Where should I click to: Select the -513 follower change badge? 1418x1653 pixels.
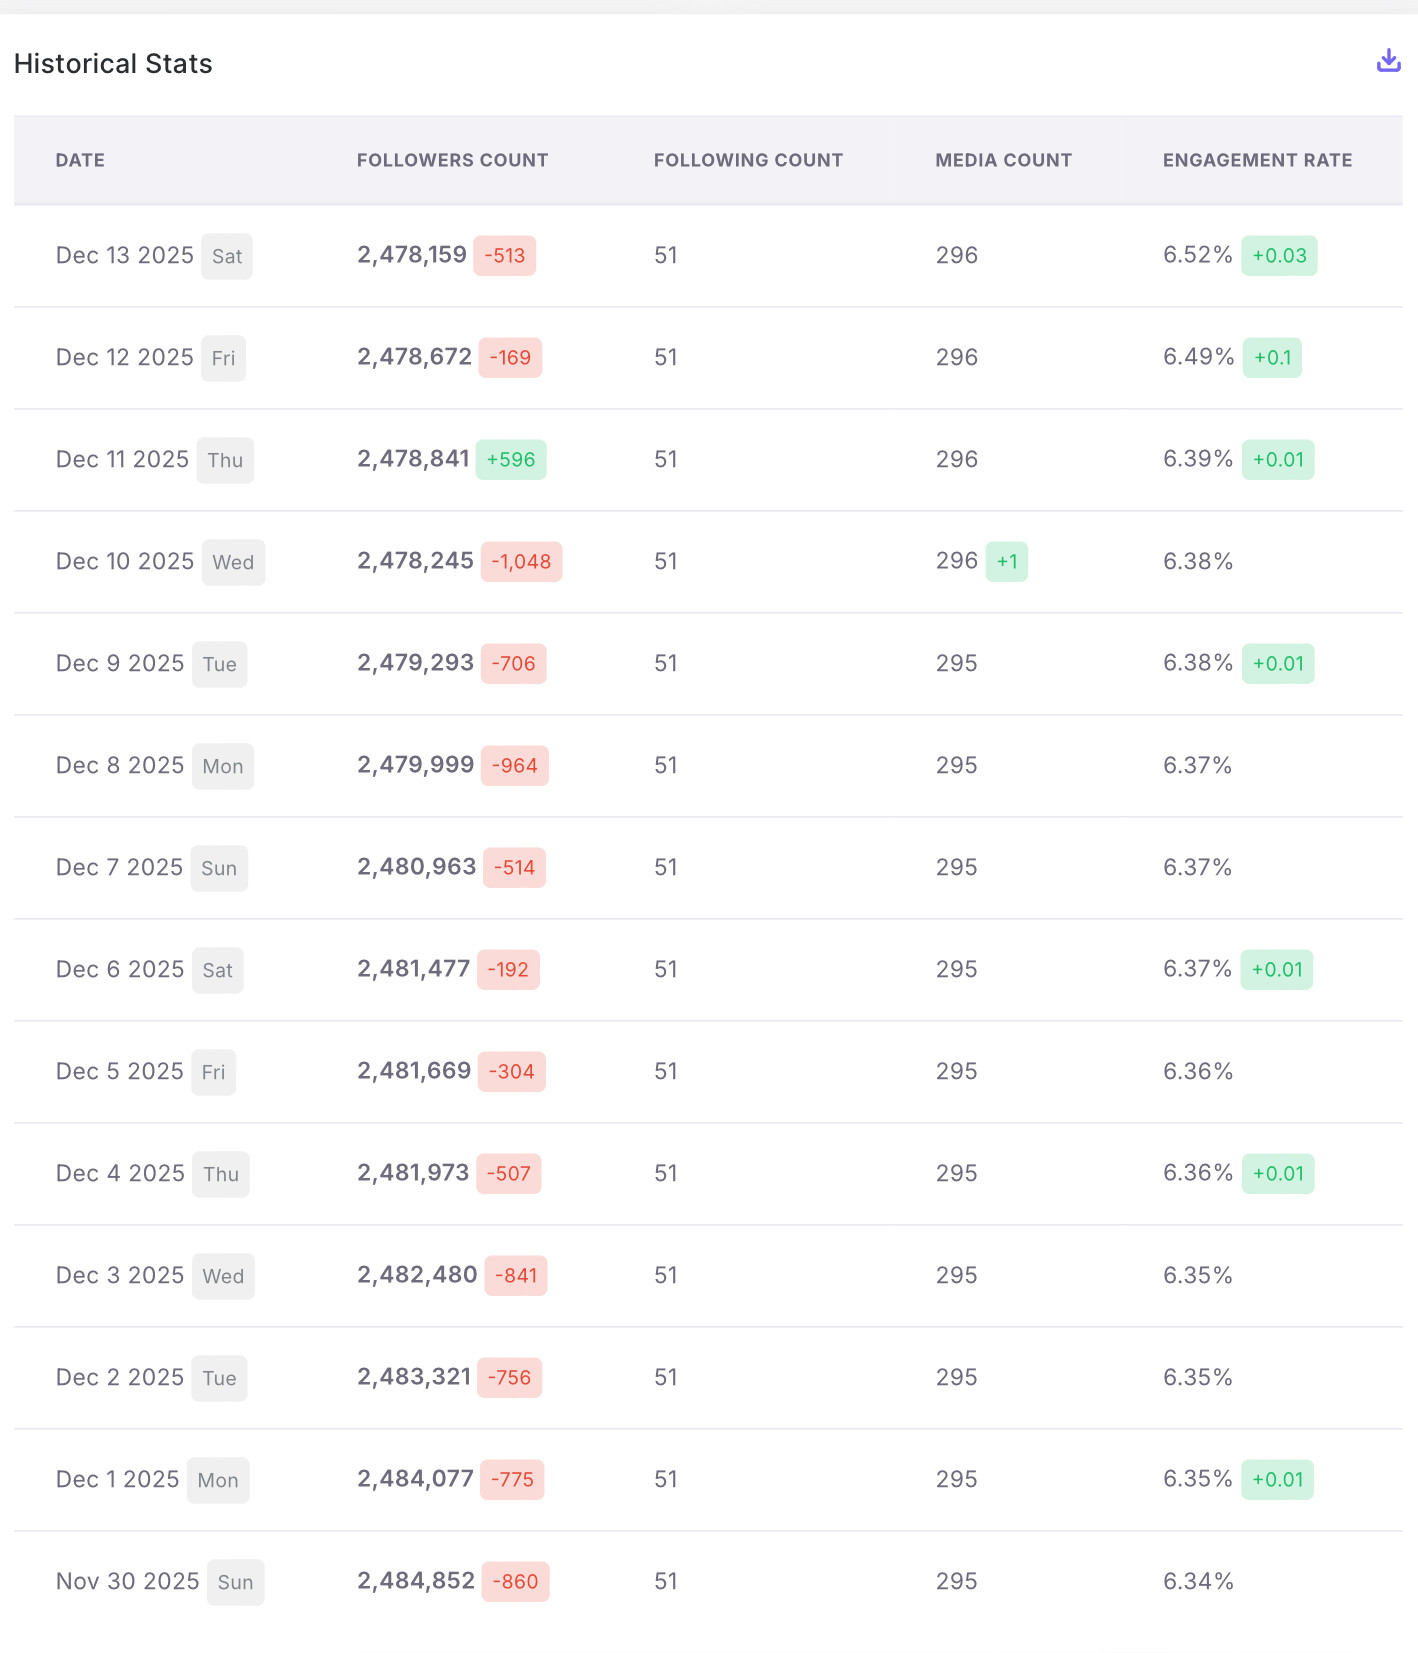point(505,255)
